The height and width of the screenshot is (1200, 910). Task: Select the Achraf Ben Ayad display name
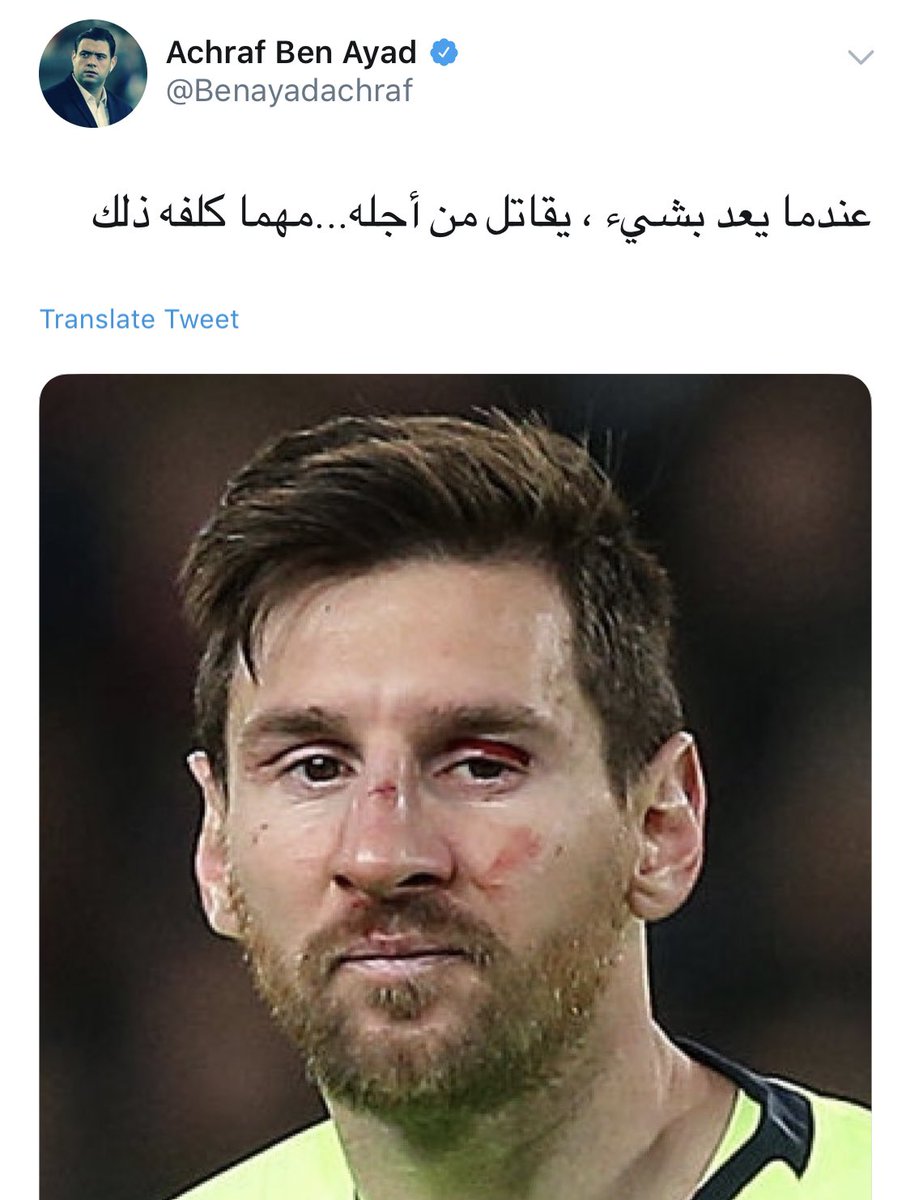[x=293, y=52]
